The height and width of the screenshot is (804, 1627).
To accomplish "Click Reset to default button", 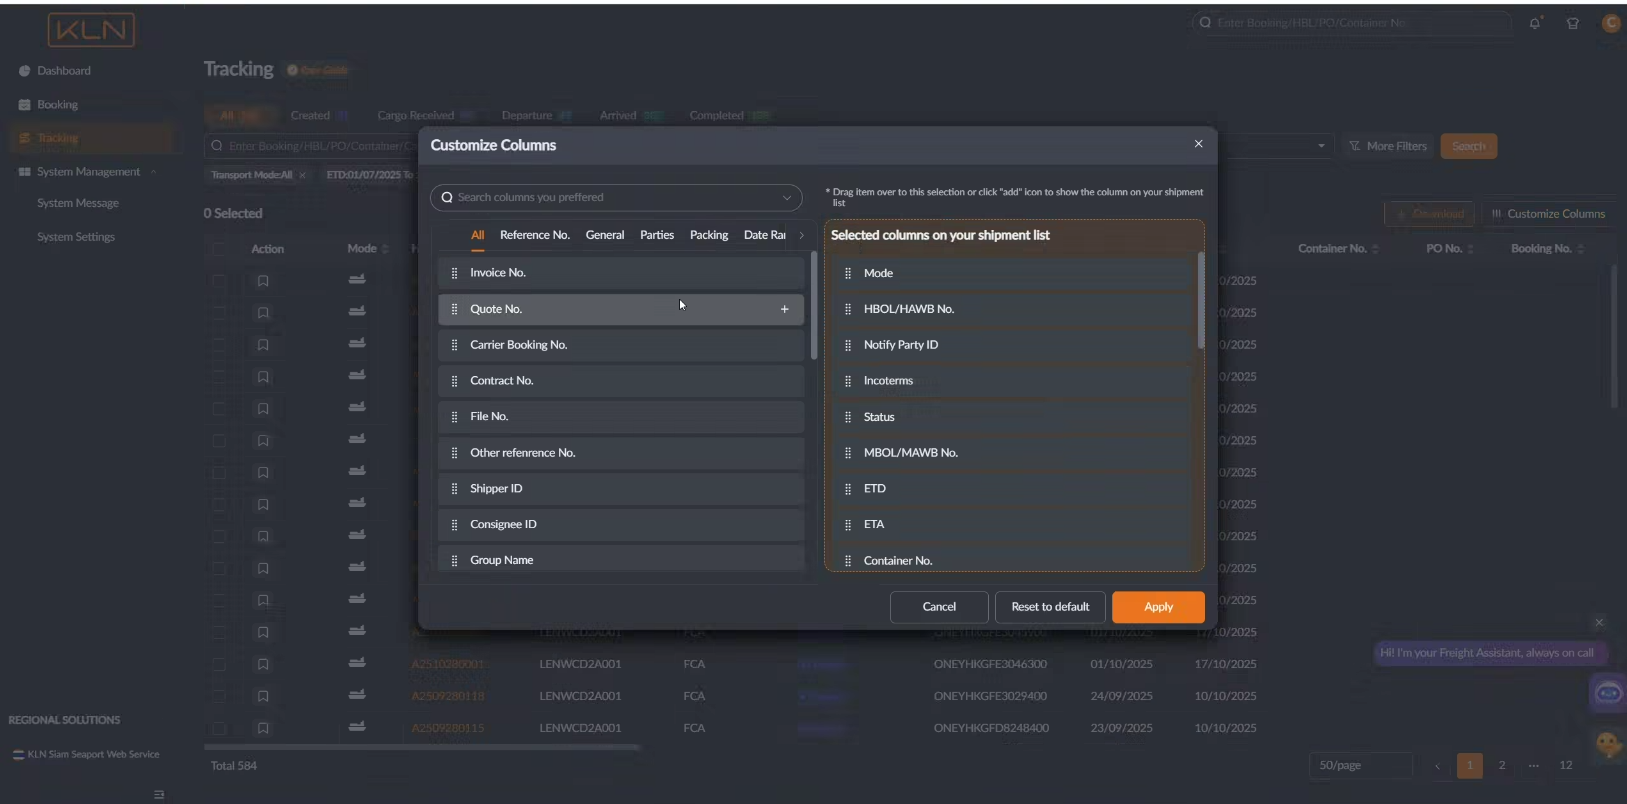I will (x=1049, y=607).
